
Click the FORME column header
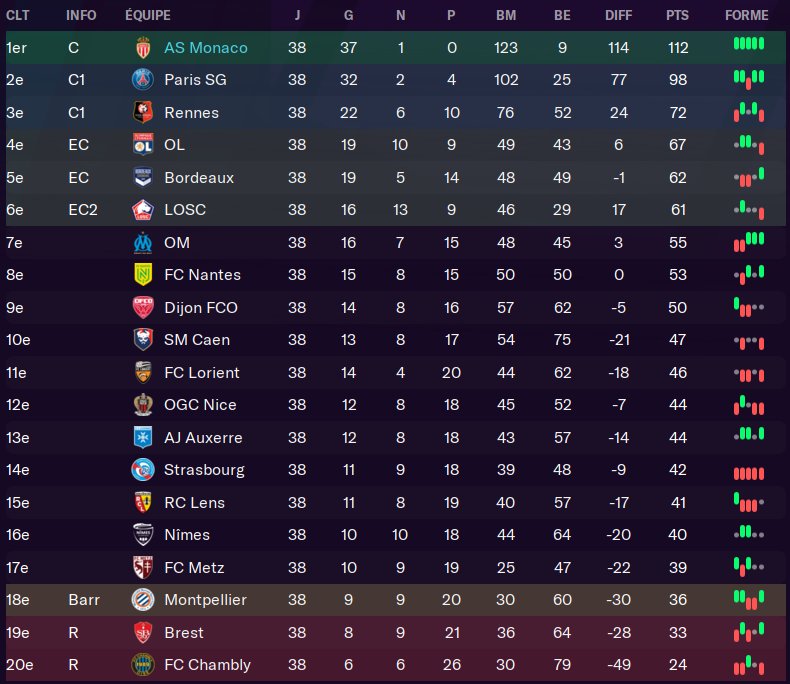tap(747, 16)
